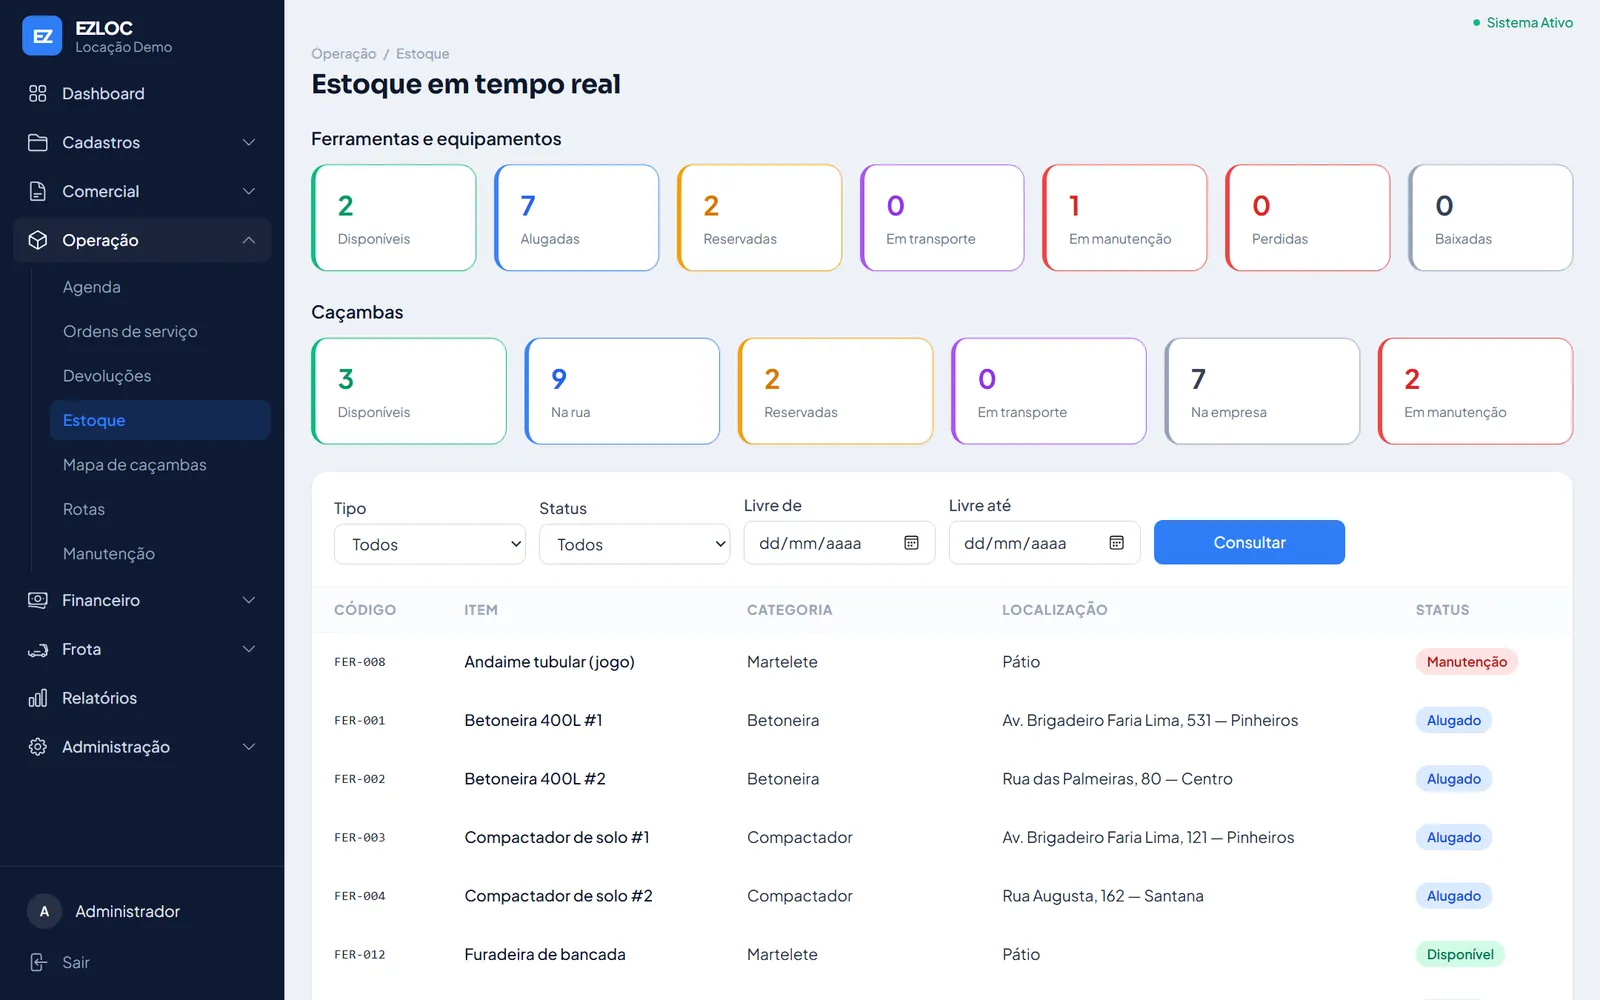Go to Ordens de serviço
The image size is (1600, 1000).
coord(160,331)
